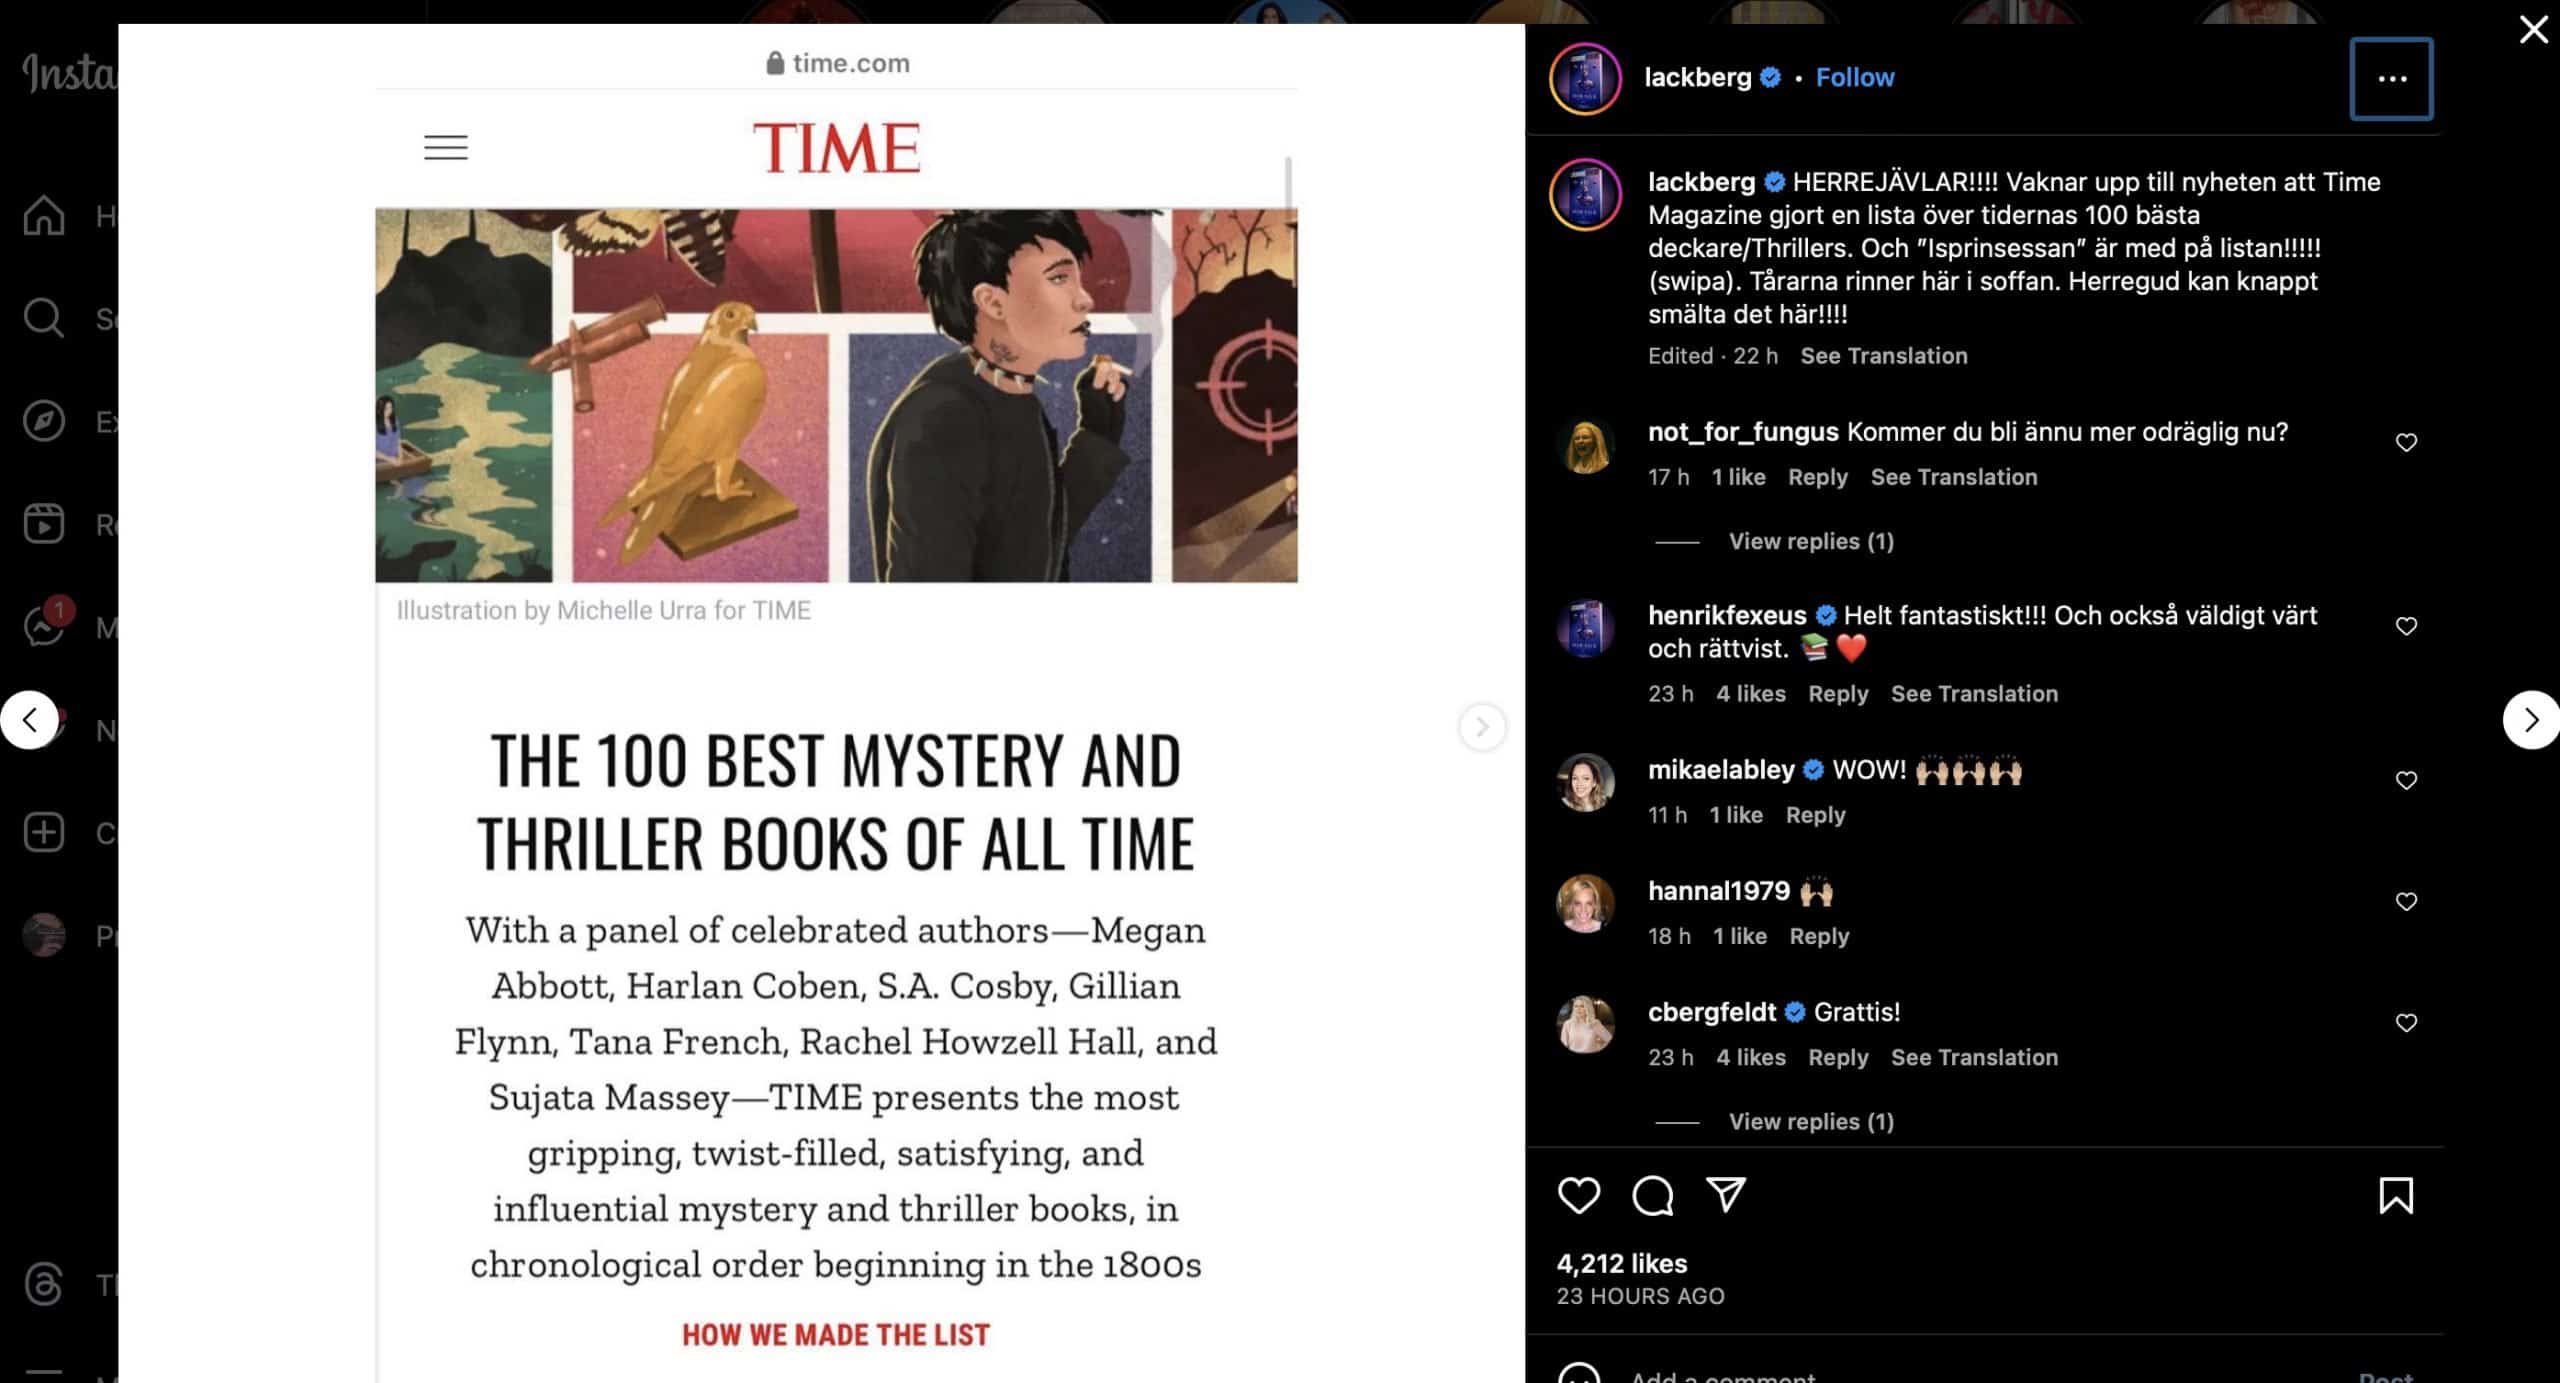
Task: Open the three-dots more options menu
Action: pyautogui.click(x=2391, y=79)
